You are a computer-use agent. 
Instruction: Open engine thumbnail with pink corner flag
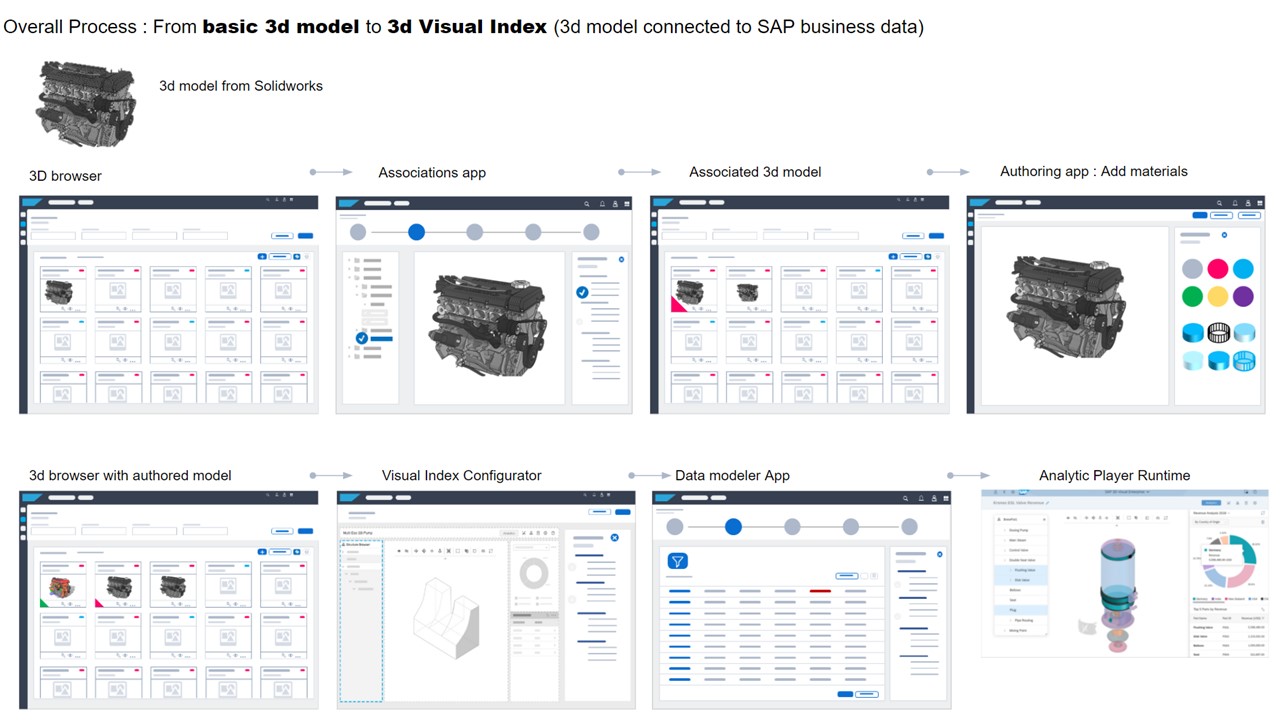[x=688, y=294]
